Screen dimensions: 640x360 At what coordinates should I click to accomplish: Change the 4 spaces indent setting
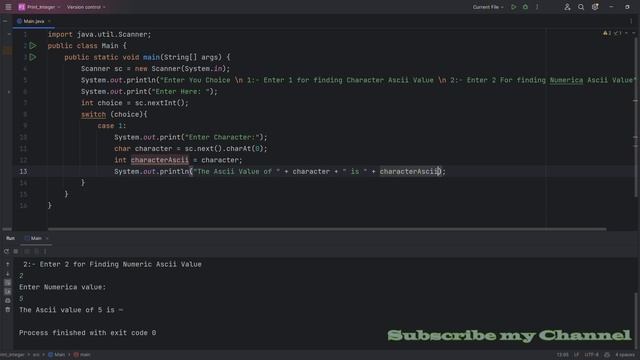(625, 355)
